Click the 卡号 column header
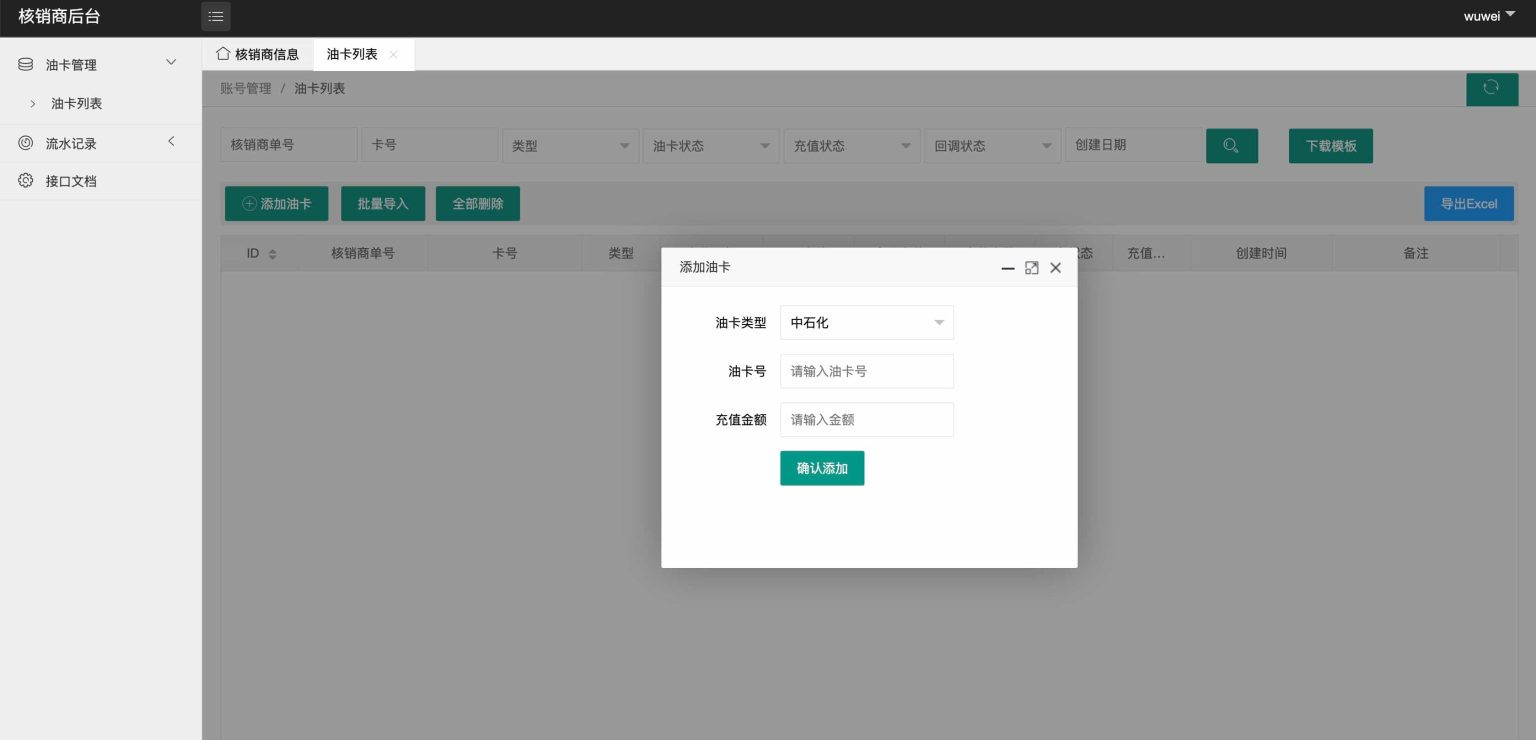Viewport: 1536px width, 740px height. (x=505, y=254)
